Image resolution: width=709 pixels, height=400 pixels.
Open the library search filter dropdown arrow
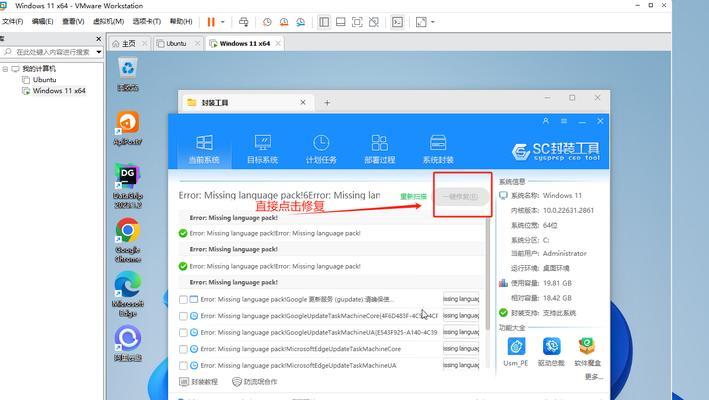[x=99, y=52]
